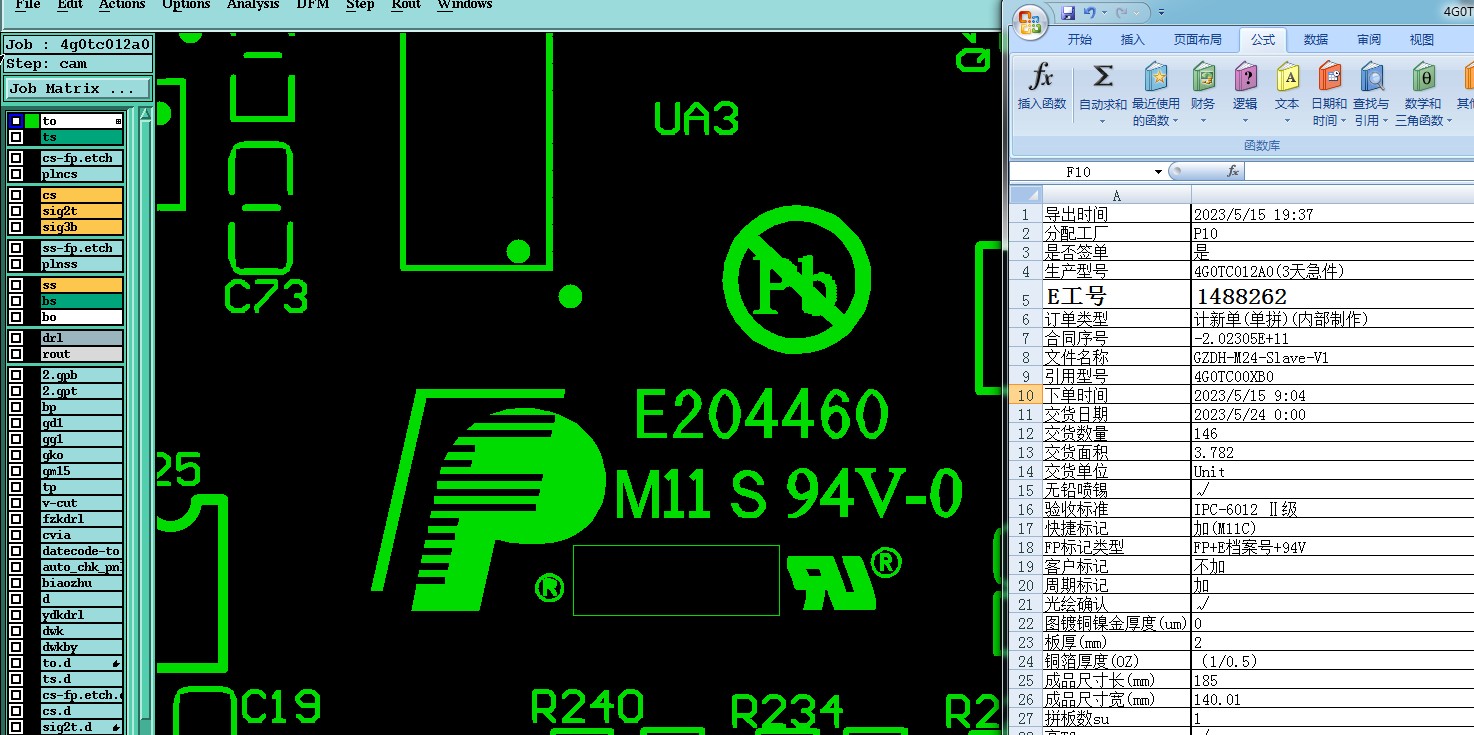Click the Logical (逻辑) functions book icon
Viewport: 1474px width, 735px height.
click(x=1245, y=77)
